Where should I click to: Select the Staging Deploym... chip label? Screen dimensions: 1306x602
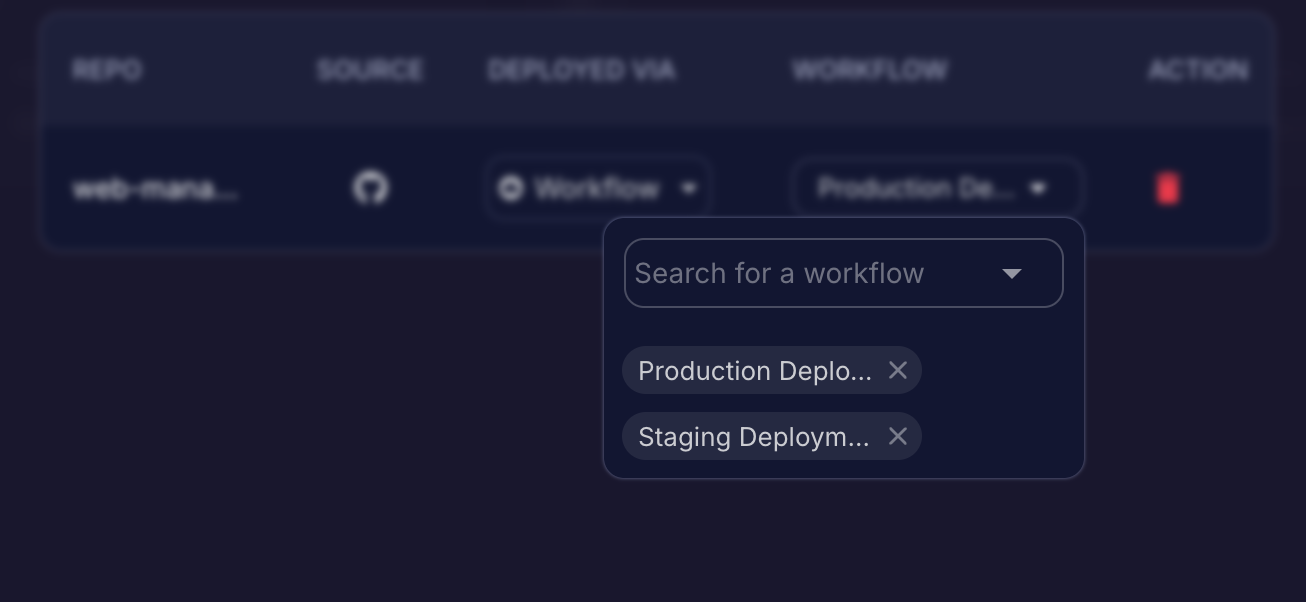click(x=753, y=437)
